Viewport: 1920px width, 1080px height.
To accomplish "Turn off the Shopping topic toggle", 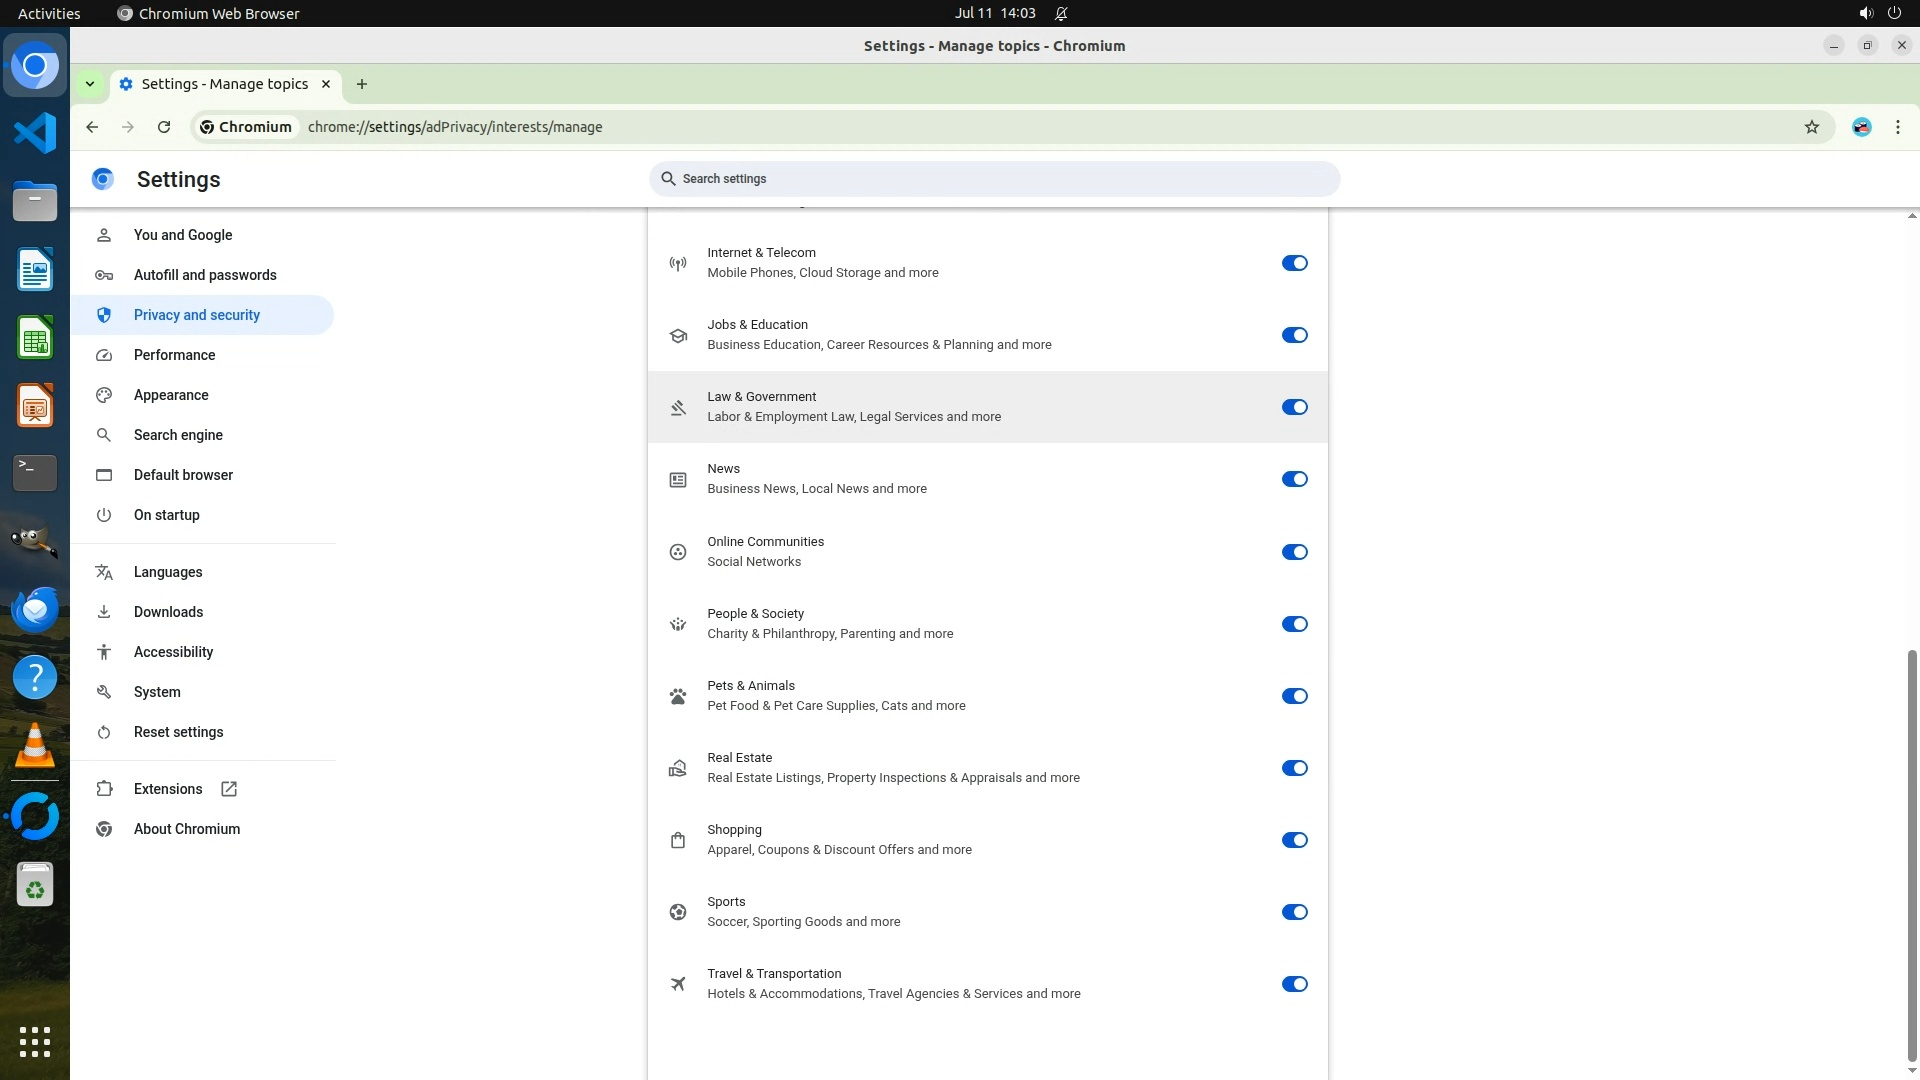I will click(1294, 840).
